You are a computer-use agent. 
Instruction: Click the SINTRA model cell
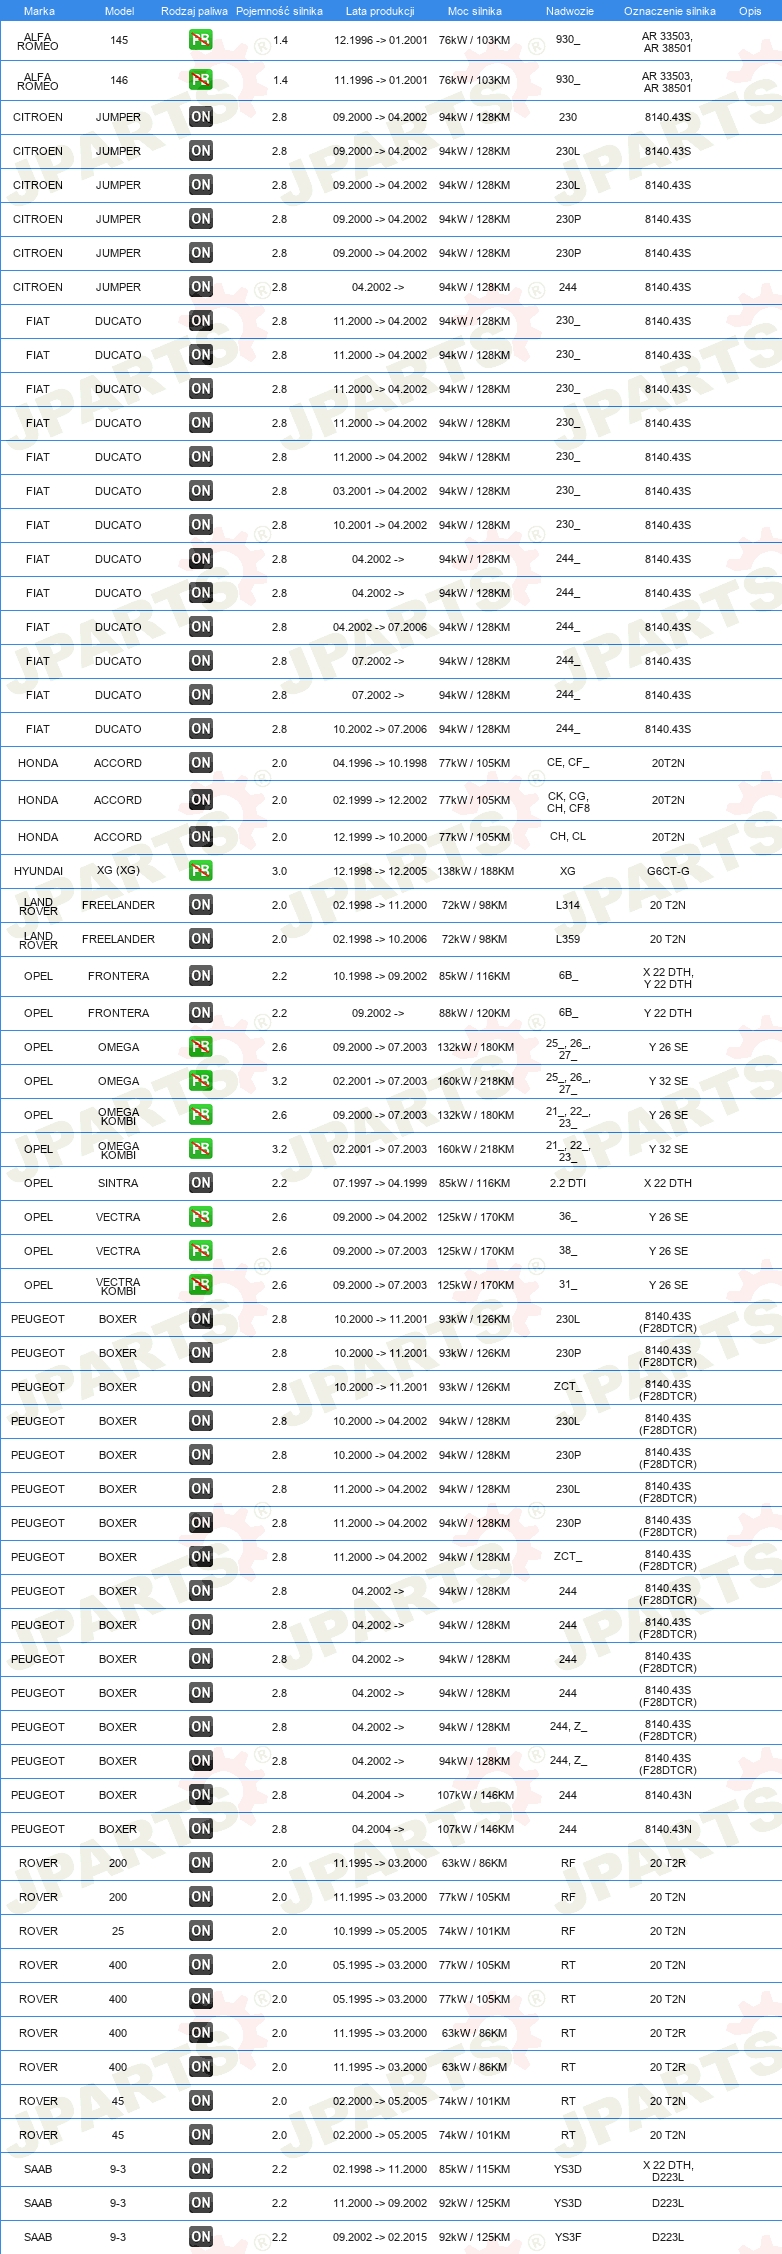[118, 1183]
